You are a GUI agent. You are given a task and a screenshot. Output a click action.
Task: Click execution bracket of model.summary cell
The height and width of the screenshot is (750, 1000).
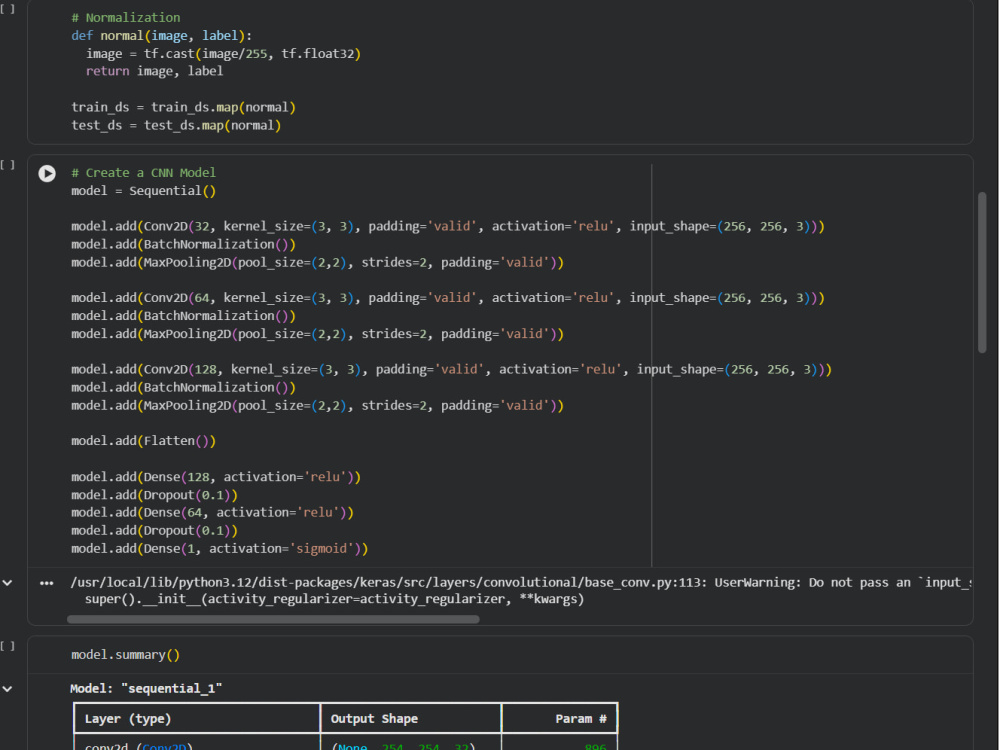pos(8,646)
